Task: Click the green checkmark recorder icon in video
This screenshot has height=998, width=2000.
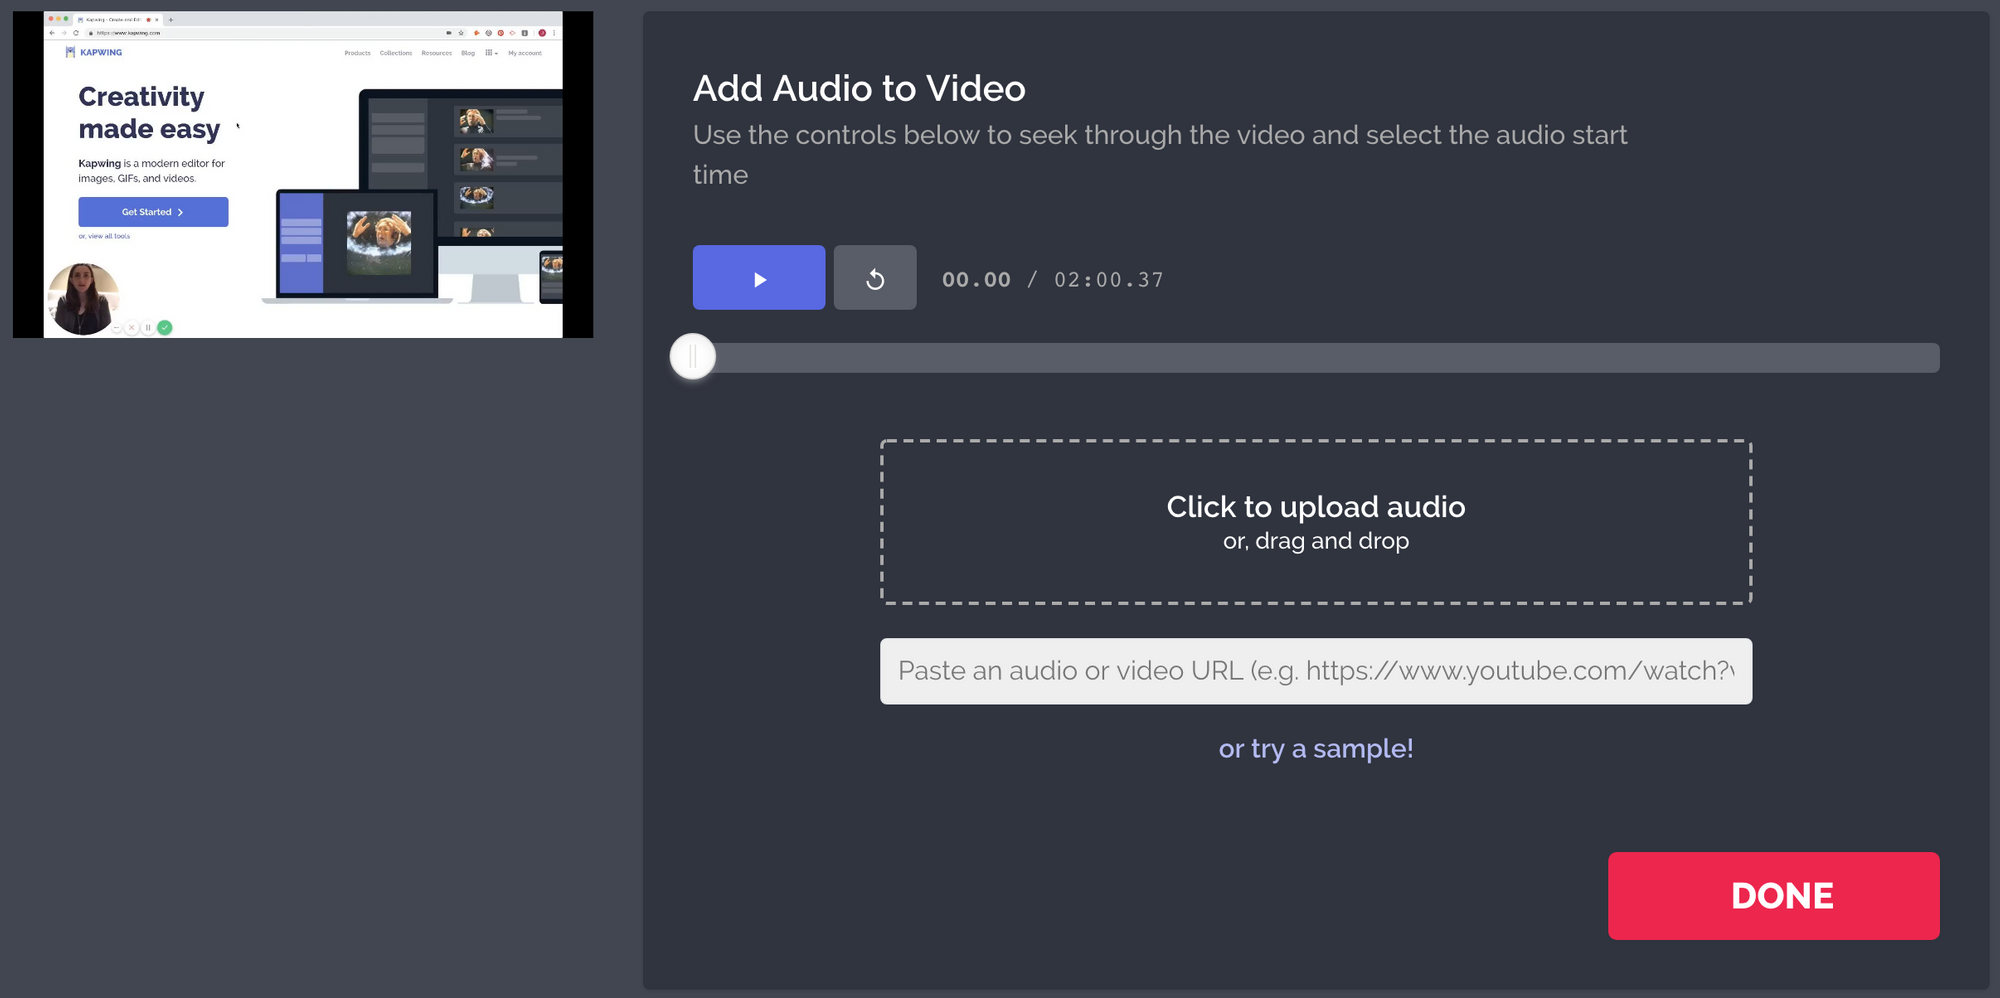Action: click(165, 327)
